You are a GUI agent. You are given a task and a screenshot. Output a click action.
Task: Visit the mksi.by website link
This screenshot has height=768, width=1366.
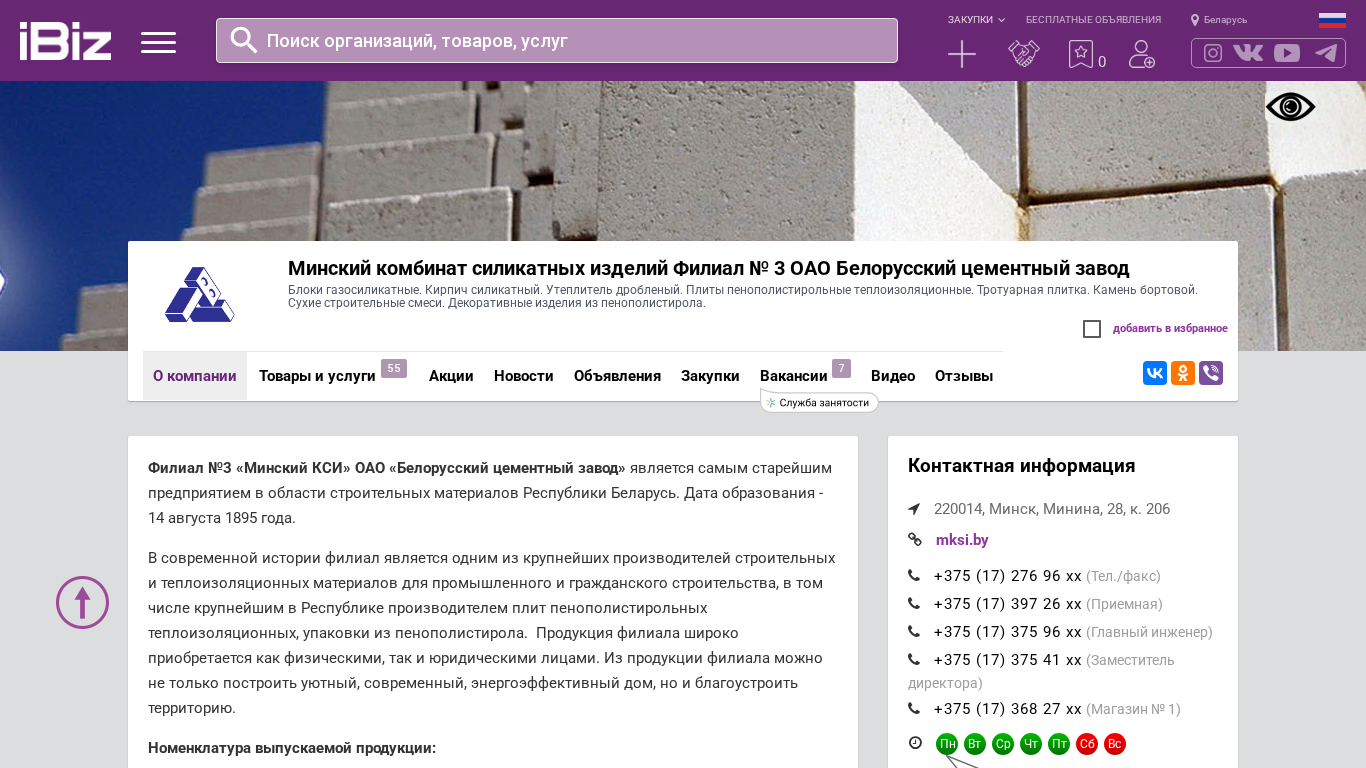(x=962, y=540)
